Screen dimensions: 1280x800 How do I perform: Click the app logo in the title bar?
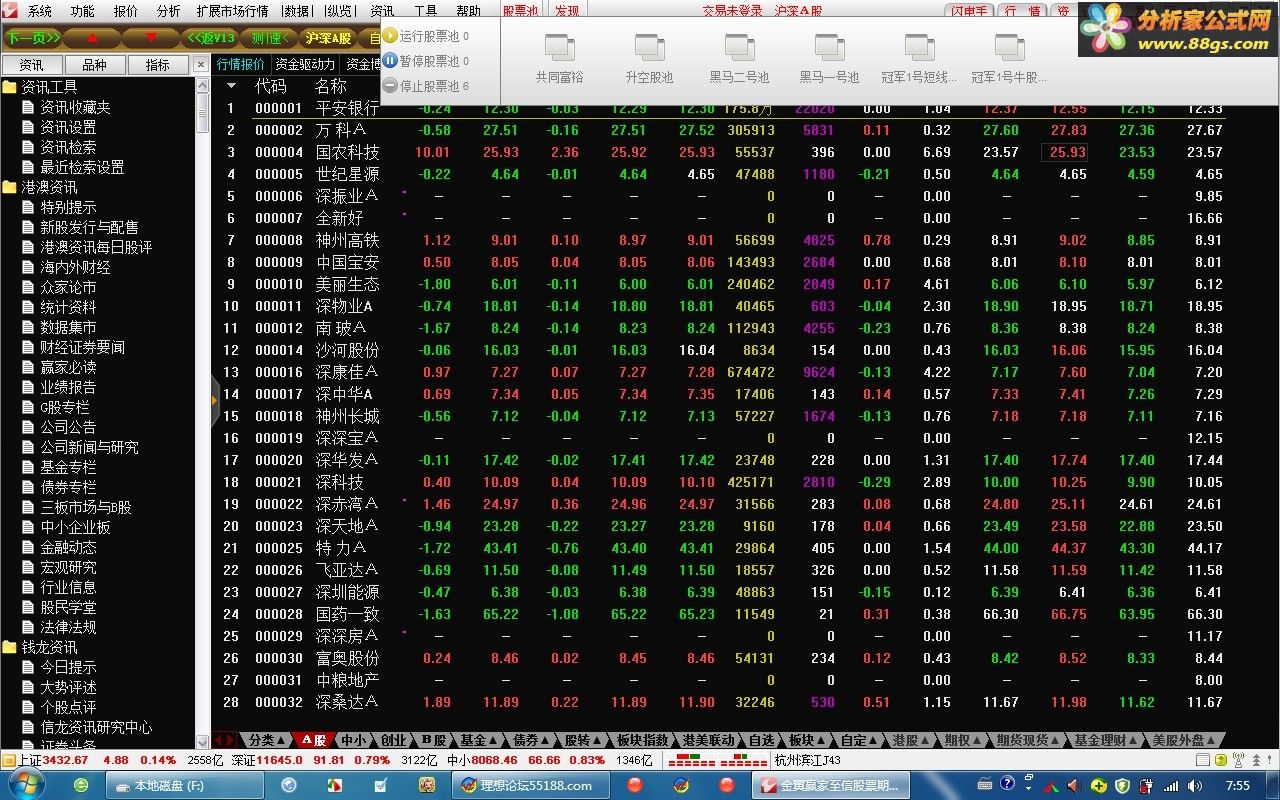tap(12, 11)
